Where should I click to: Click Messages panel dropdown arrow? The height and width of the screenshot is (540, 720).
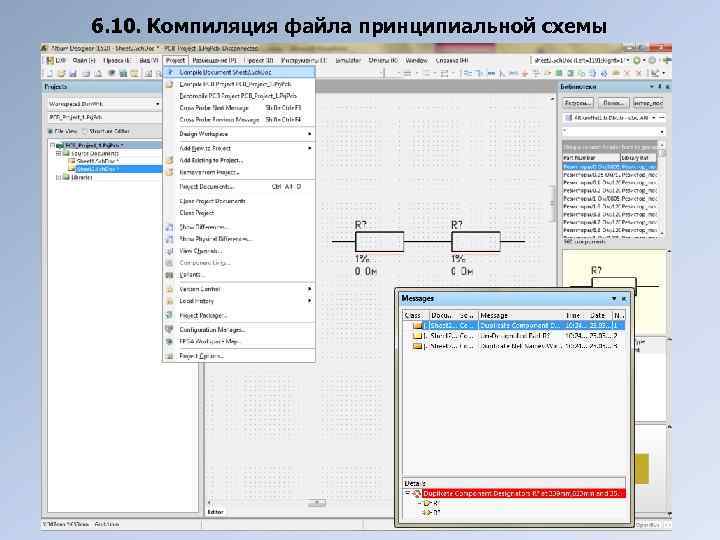(x=613, y=298)
